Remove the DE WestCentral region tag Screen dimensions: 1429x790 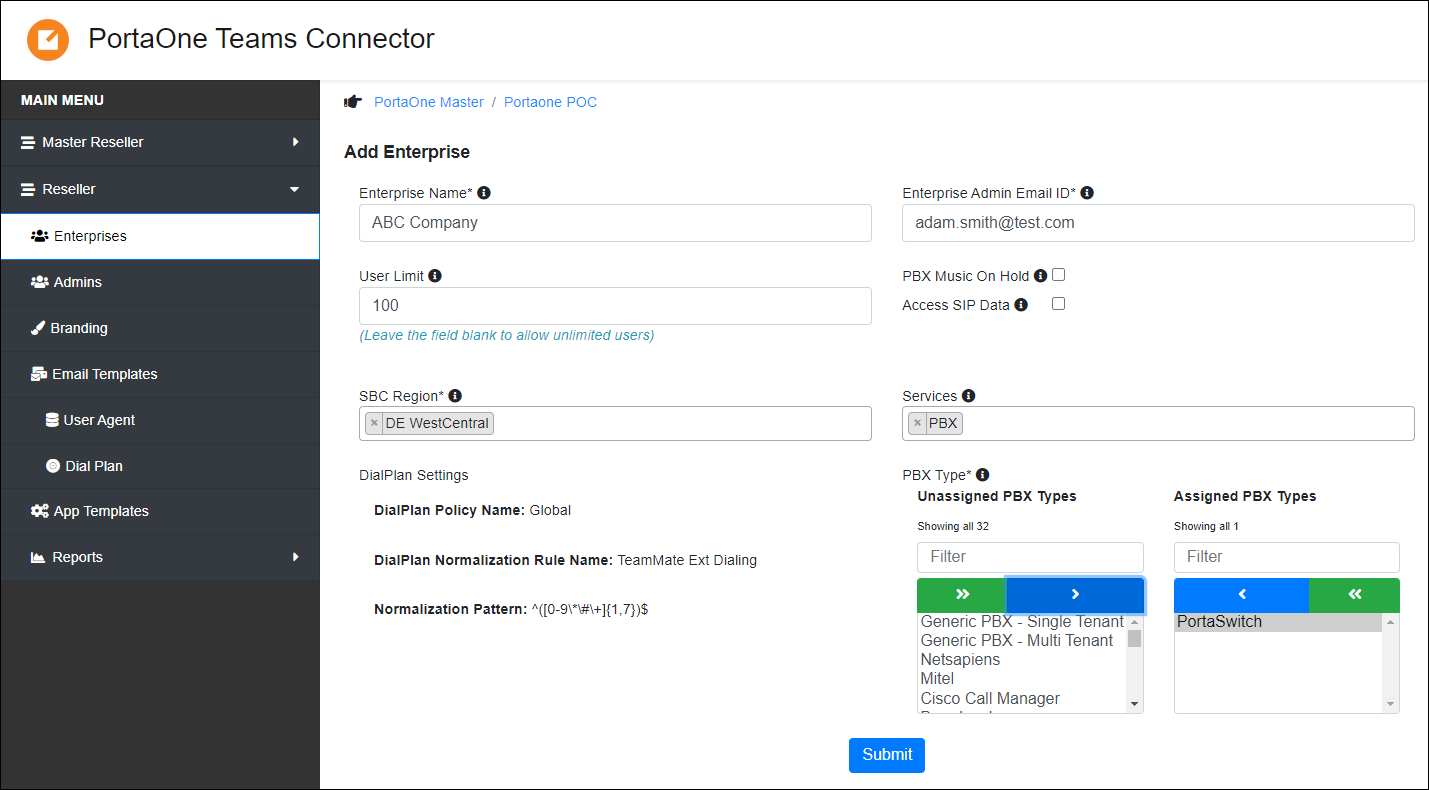coord(374,423)
